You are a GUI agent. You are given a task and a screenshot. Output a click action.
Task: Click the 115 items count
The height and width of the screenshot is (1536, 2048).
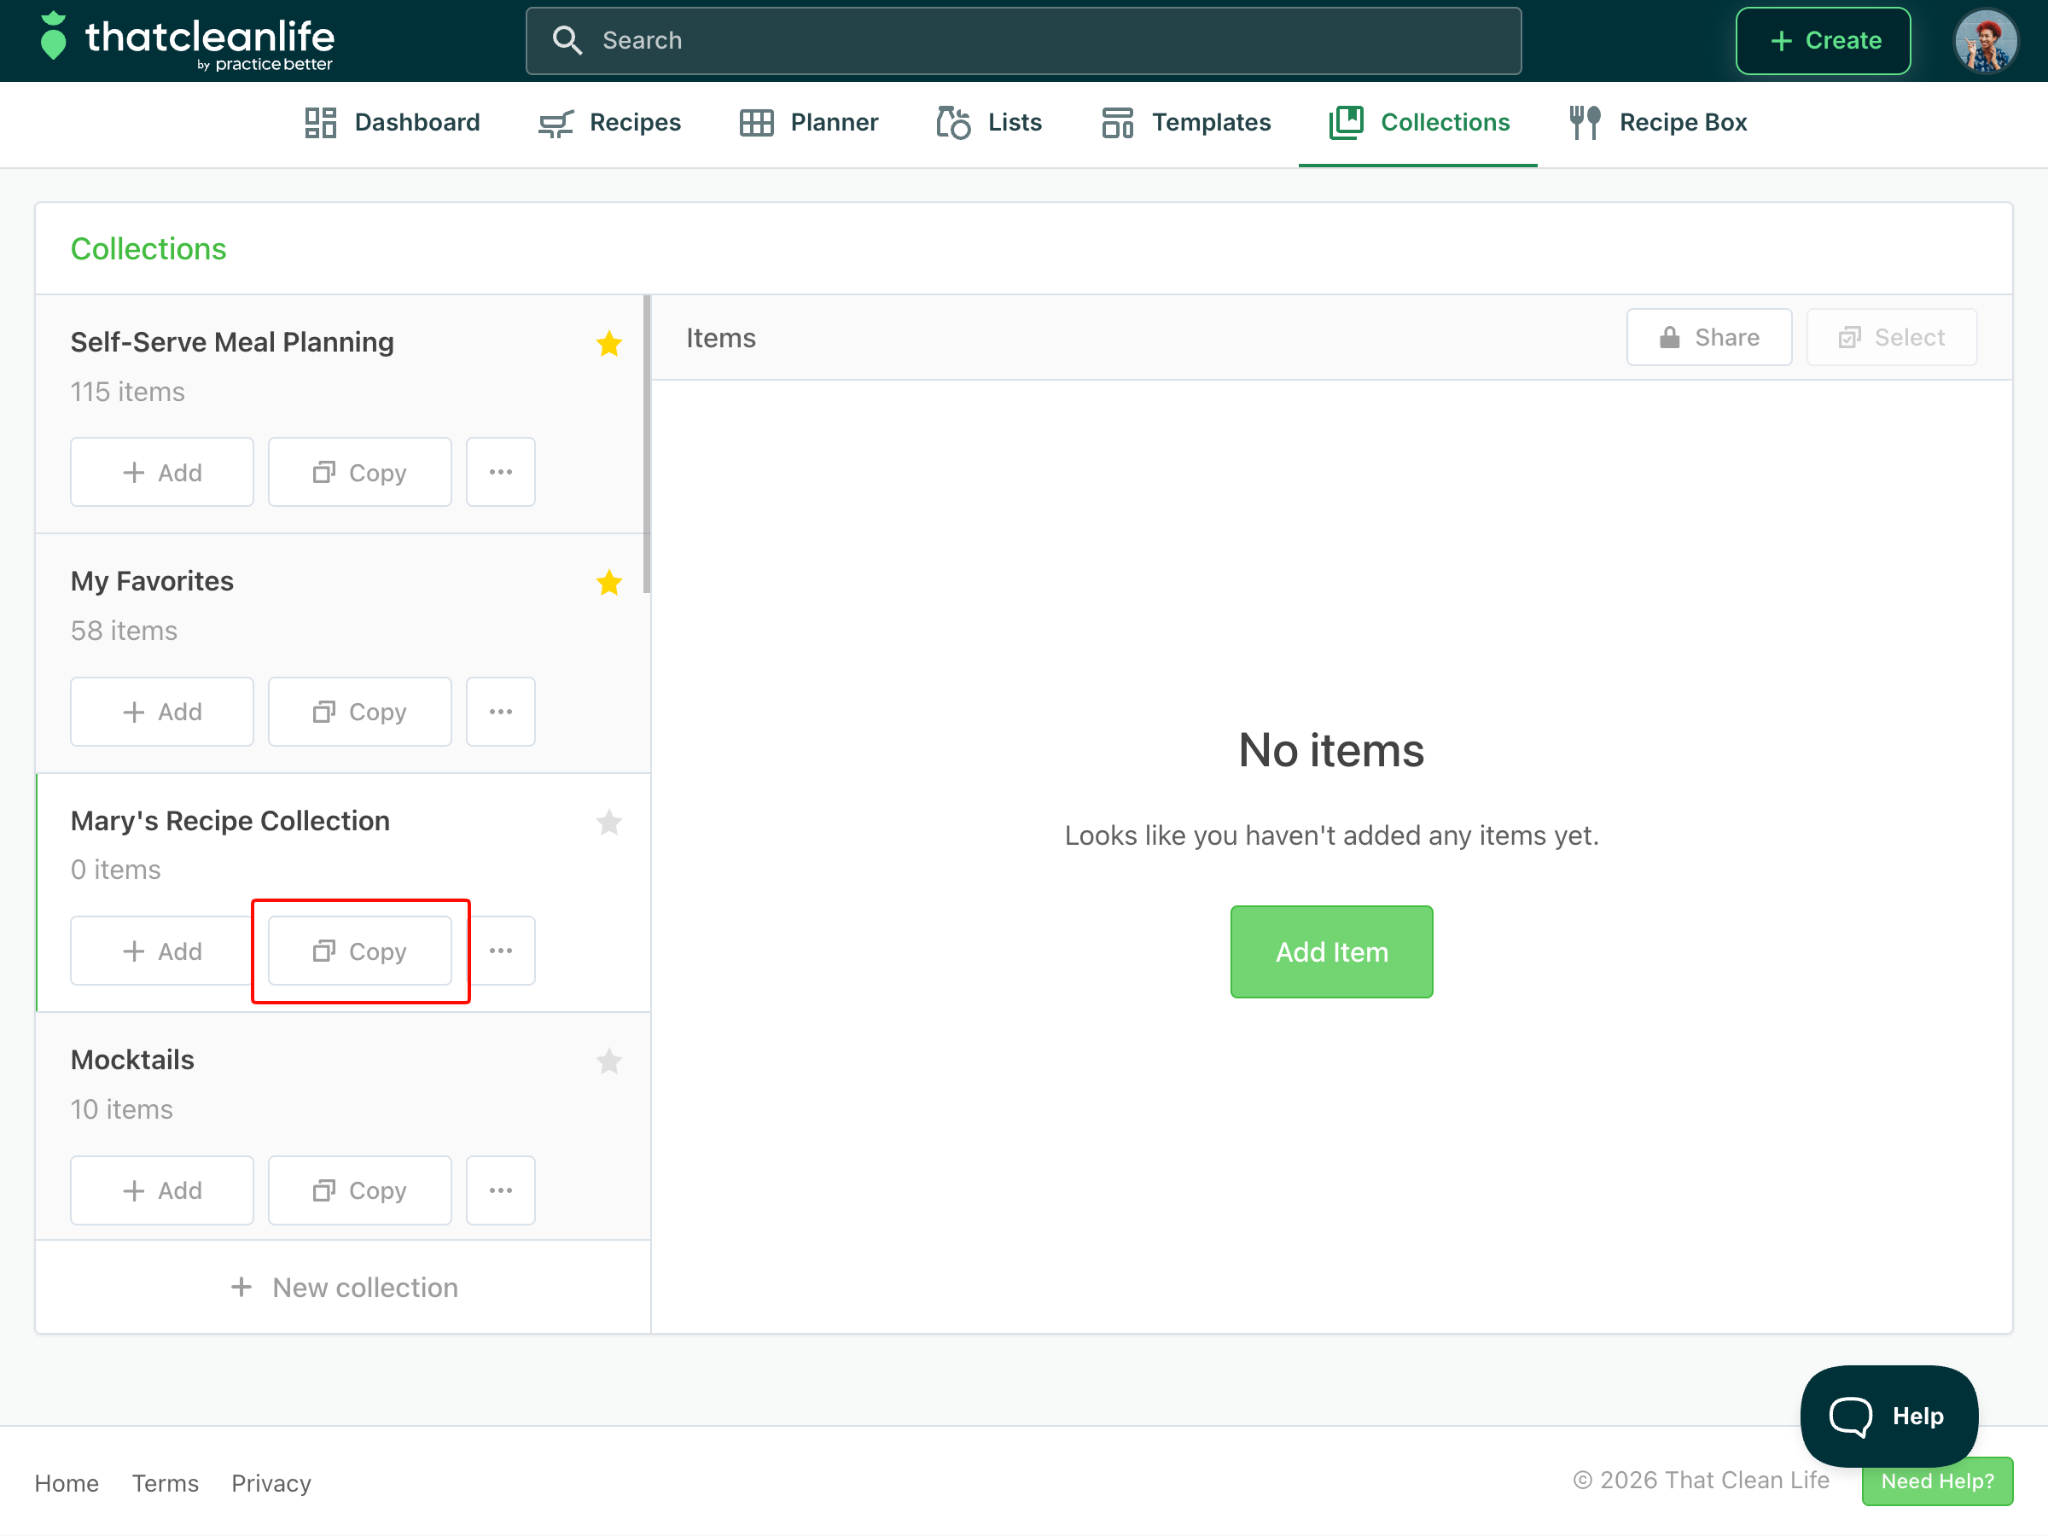pyautogui.click(x=127, y=392)
